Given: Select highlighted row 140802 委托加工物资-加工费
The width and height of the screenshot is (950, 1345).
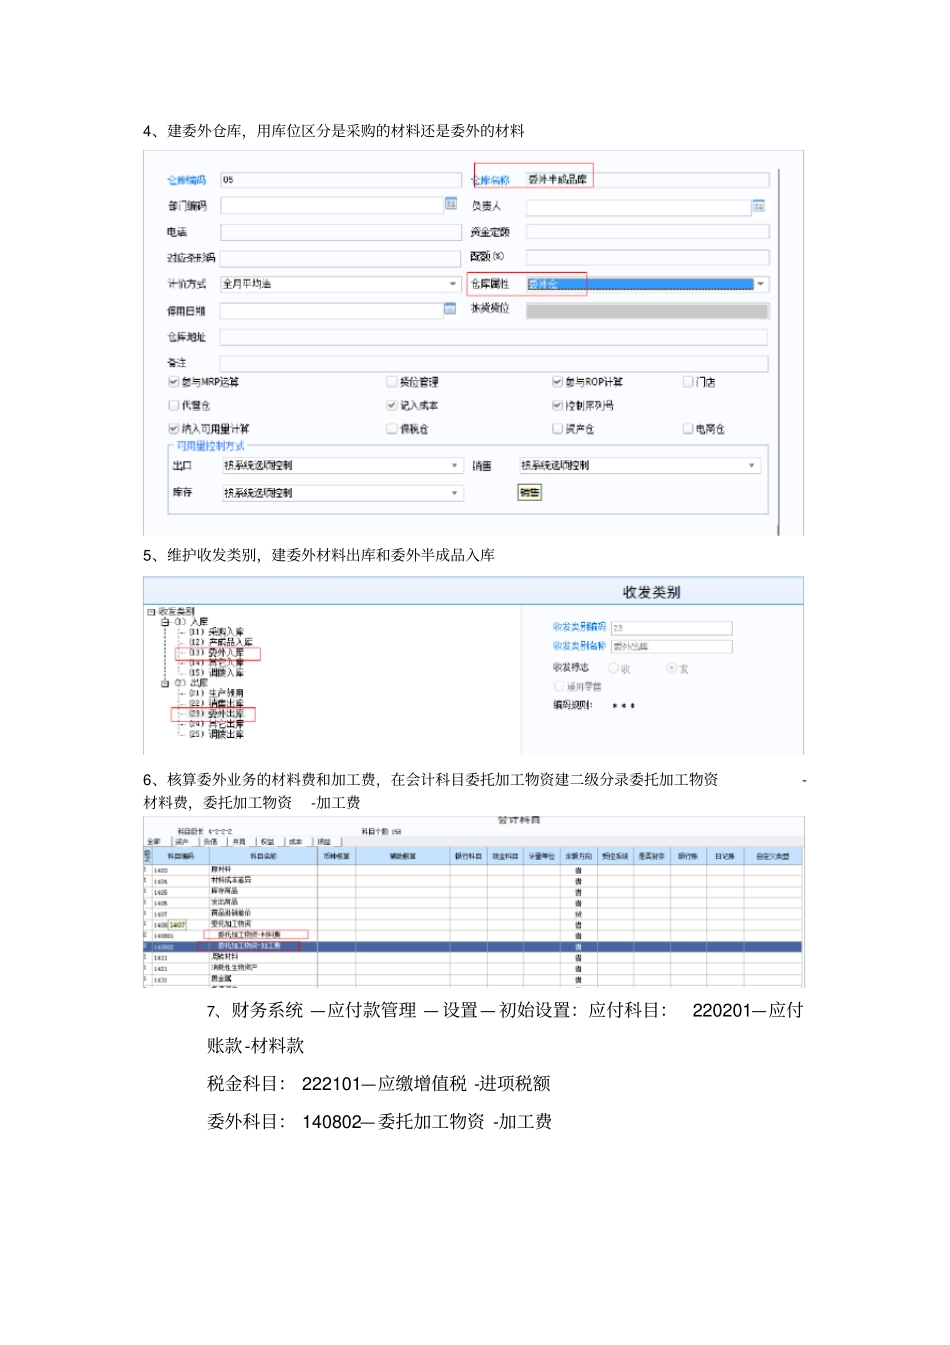Looking at the screenshot, I should coord(475,946).
